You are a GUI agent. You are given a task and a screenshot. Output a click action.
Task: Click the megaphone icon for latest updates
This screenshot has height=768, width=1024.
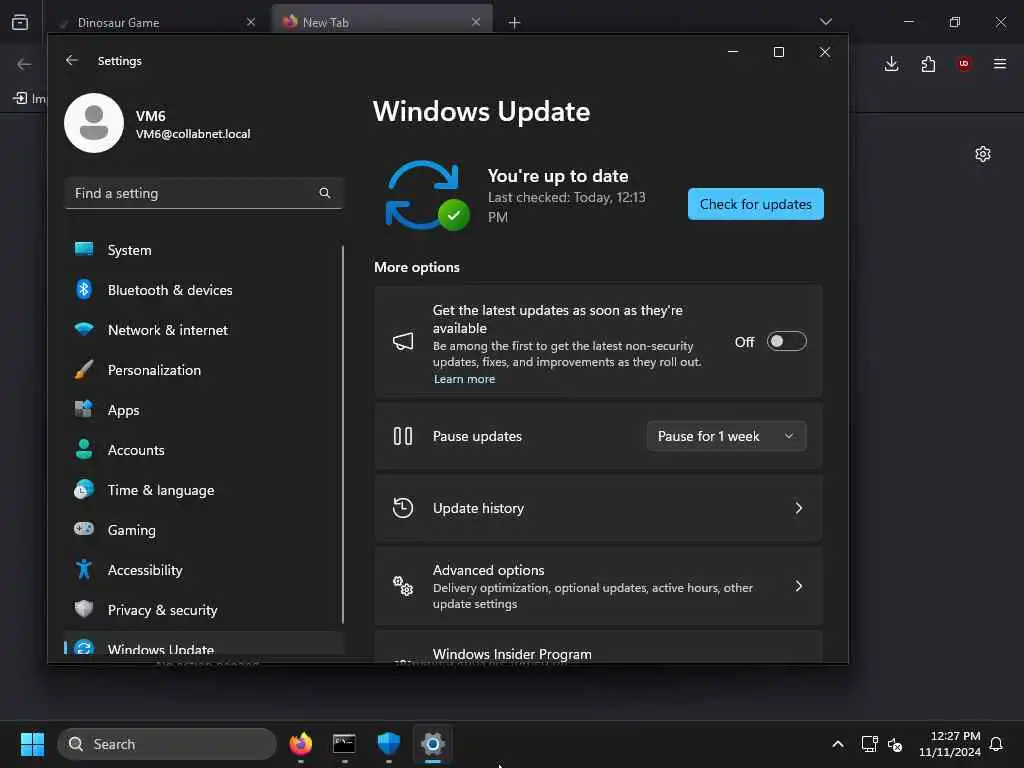pos(403,342)
